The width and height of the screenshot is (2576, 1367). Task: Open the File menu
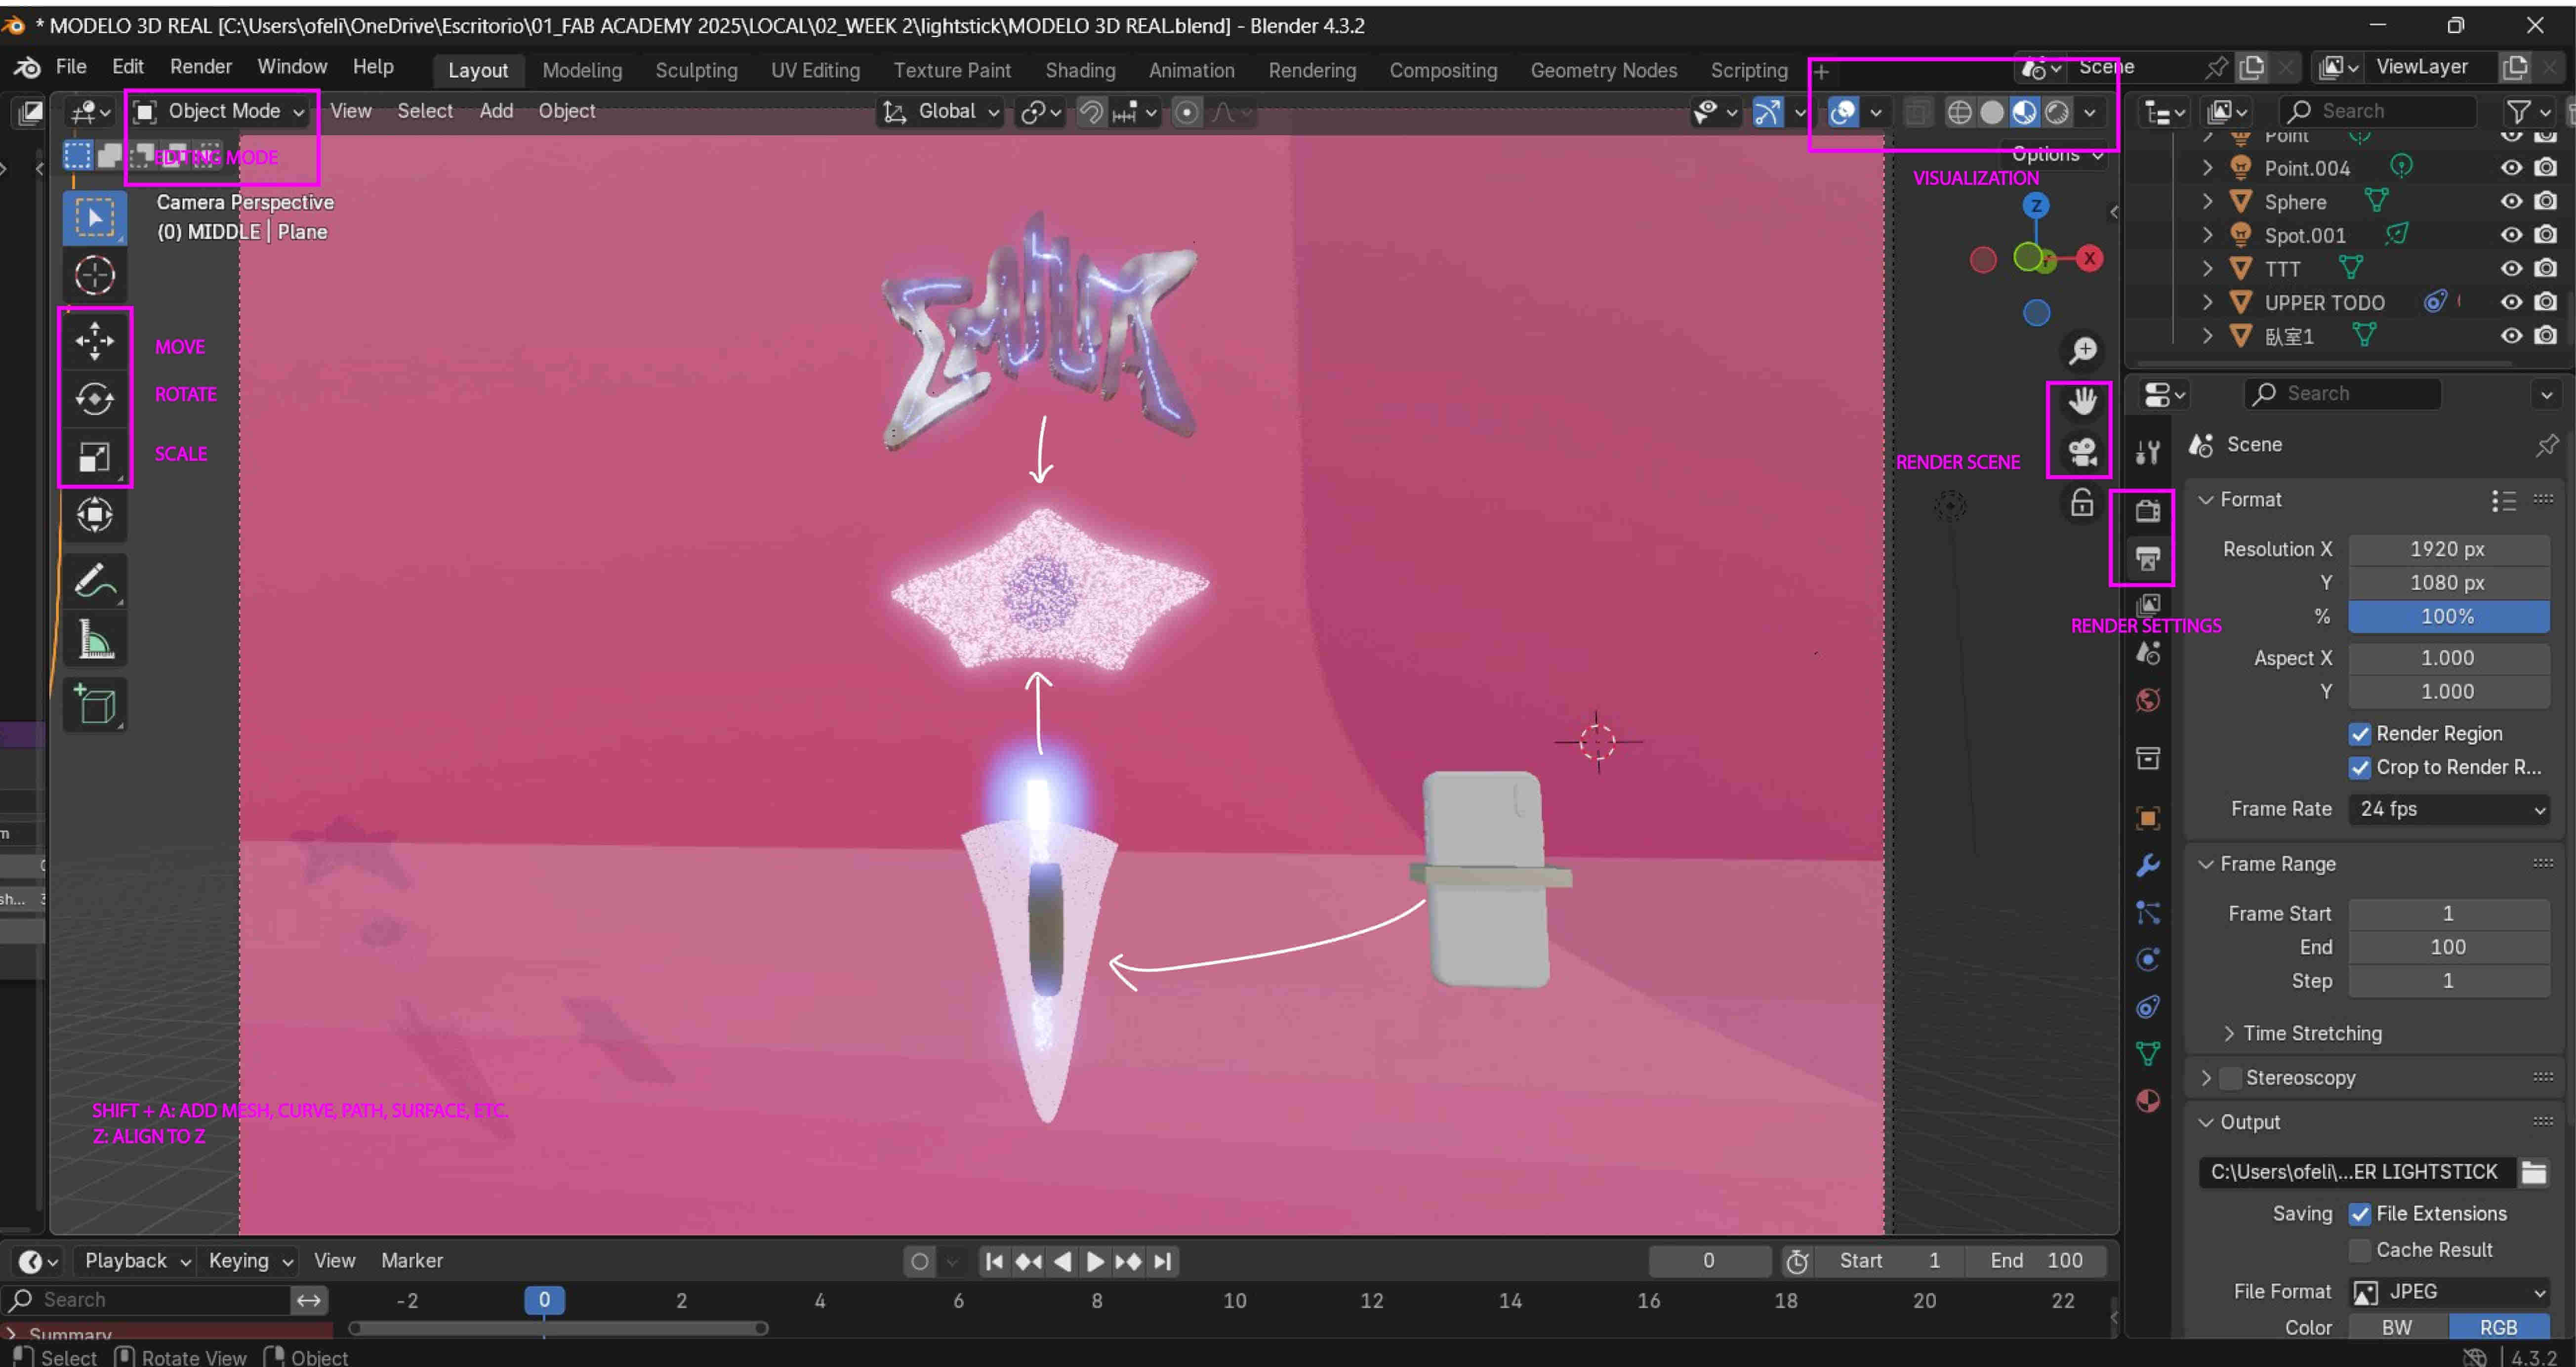tap(71, 66)
